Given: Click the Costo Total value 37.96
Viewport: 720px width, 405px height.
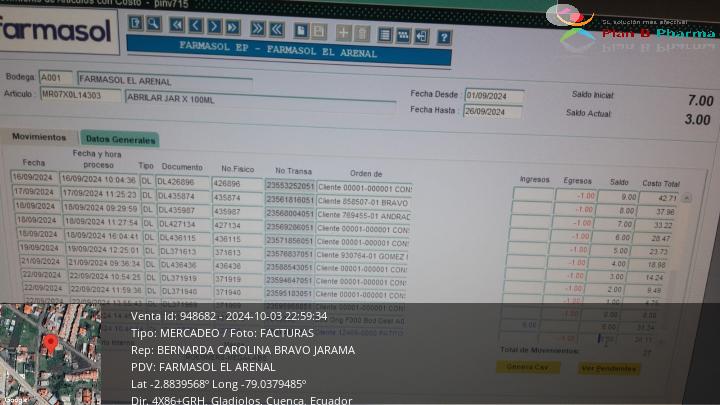Looking at the screenshot, I should coord(657,212).
